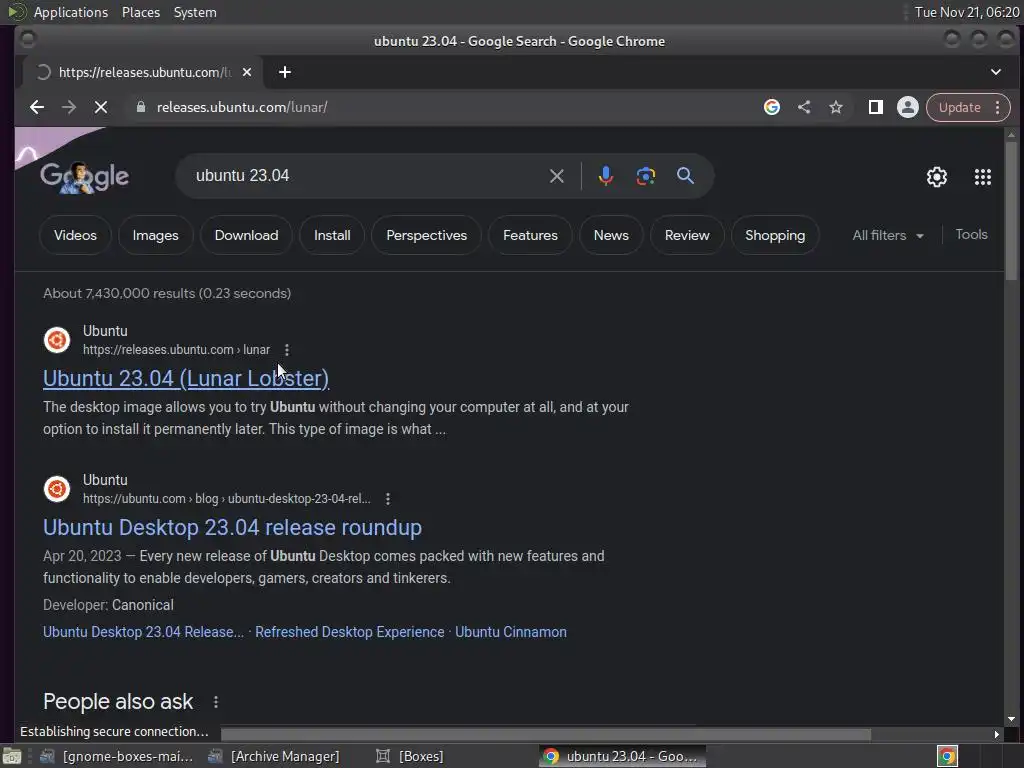This screenshot has height=768, width=1024.
Task: Open Ubuntu Desktop 23.04 Release... sublink
Action: (143, 632)
